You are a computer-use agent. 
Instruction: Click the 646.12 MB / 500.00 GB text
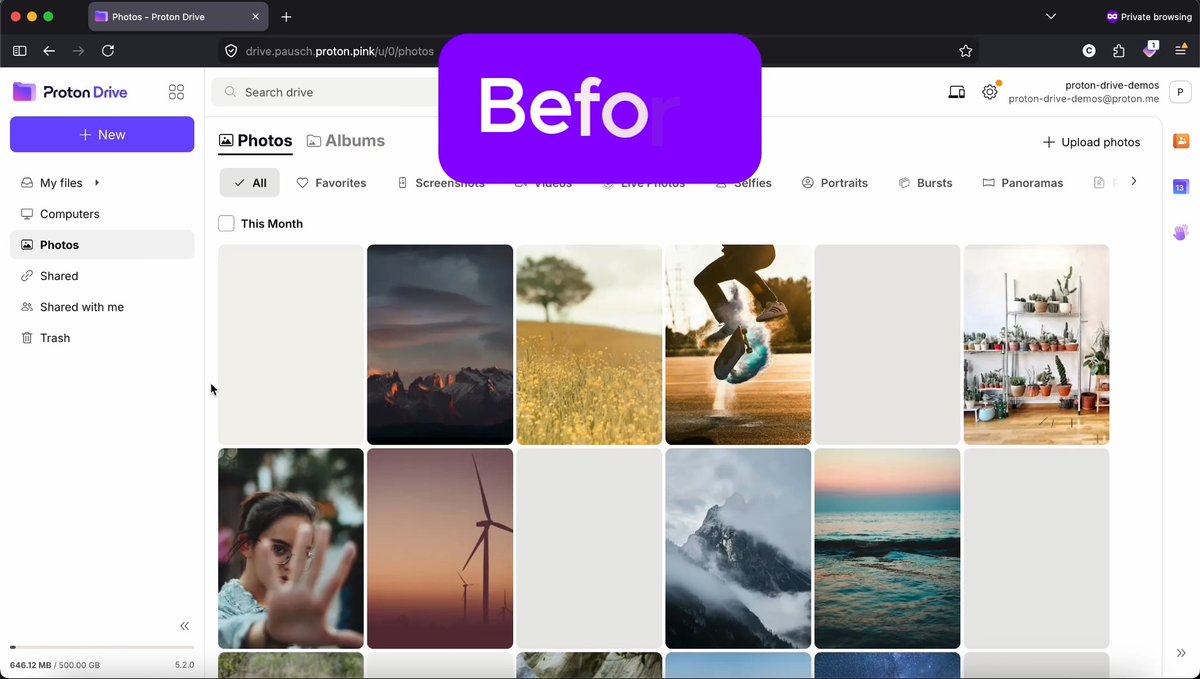click(55, 665)
